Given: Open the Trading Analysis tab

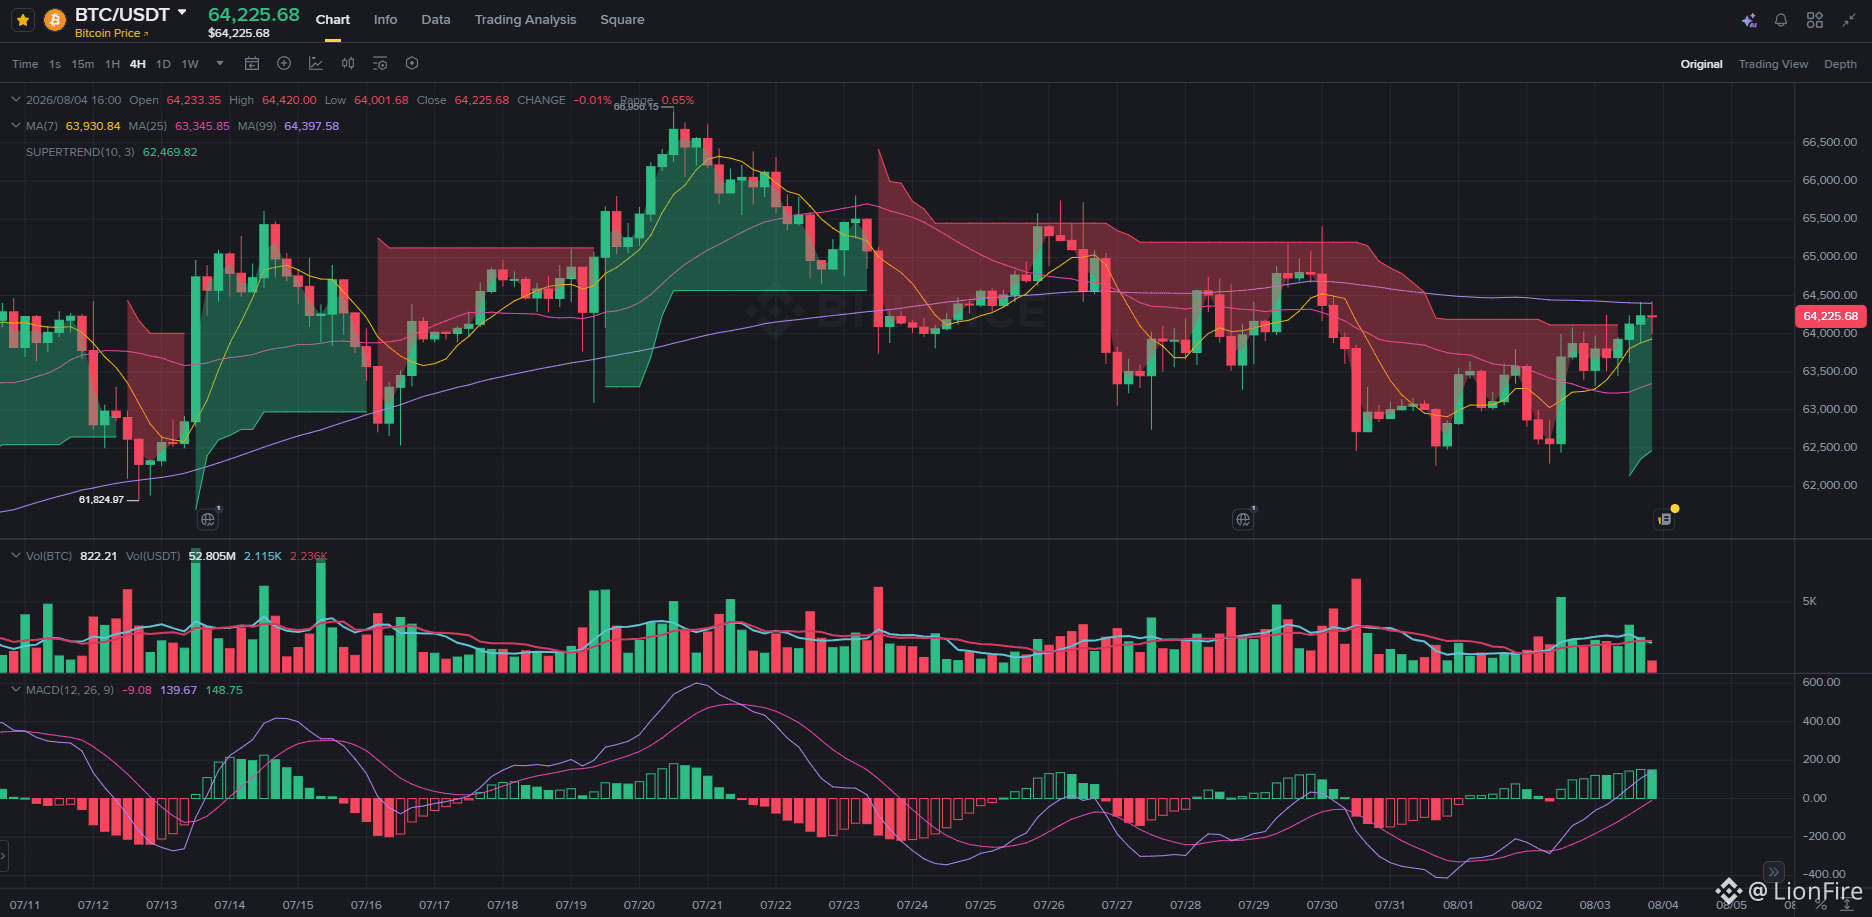Looking at the screenshot, I should [525, 20].
